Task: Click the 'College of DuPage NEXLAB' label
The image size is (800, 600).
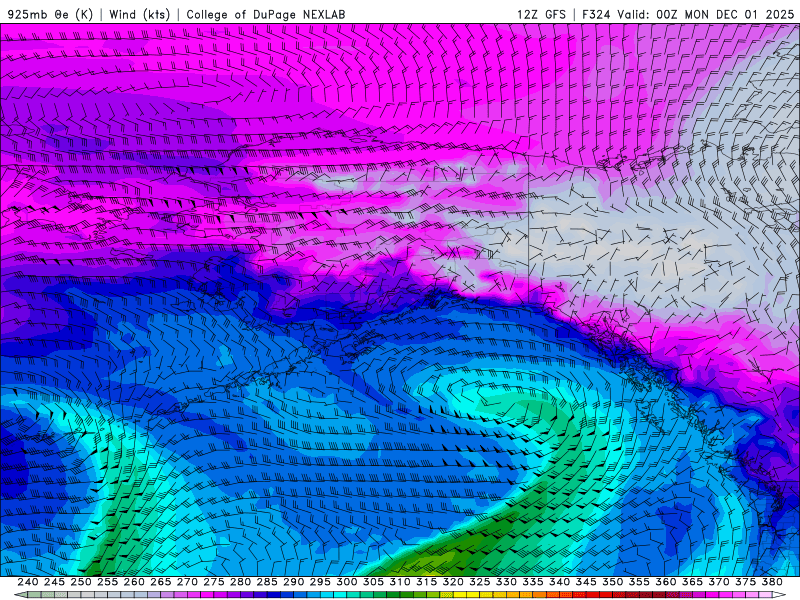Action: pyautogui.click(x=266, y=14)
